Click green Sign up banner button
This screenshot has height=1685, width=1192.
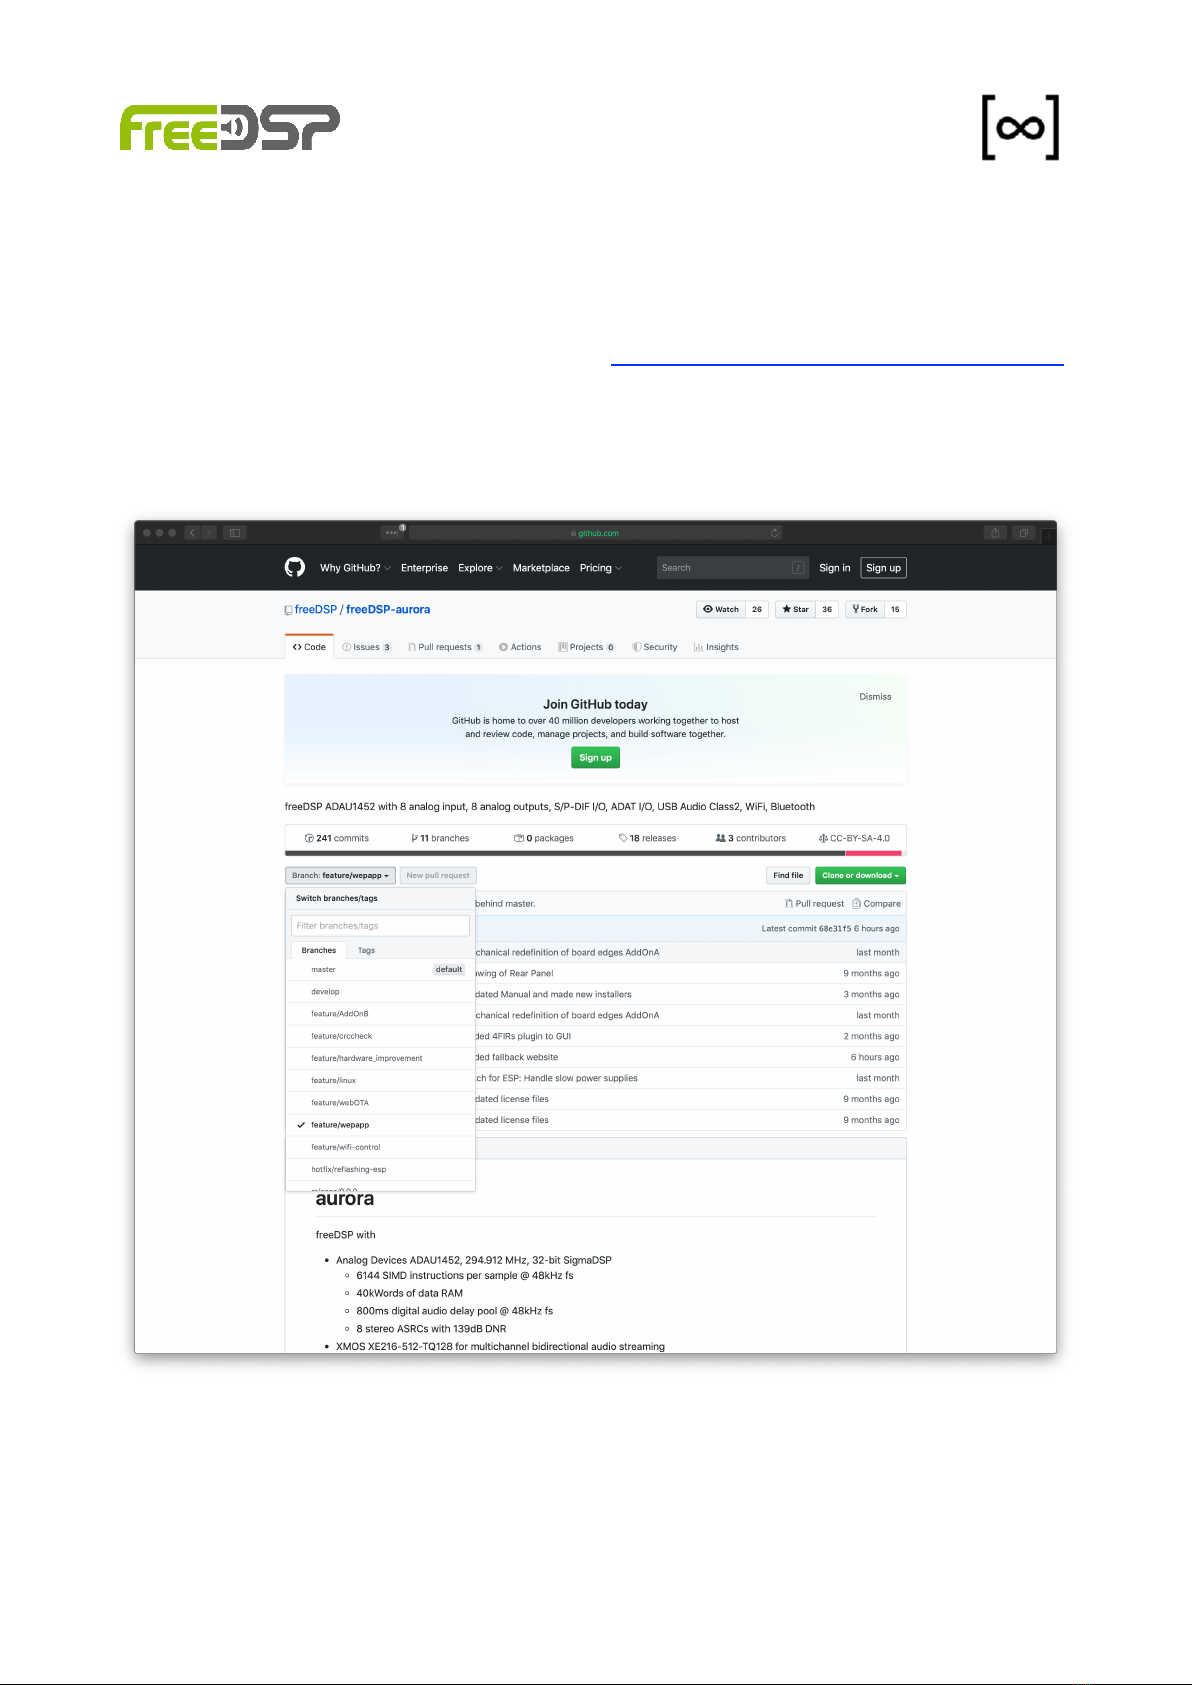pos(595,758)
